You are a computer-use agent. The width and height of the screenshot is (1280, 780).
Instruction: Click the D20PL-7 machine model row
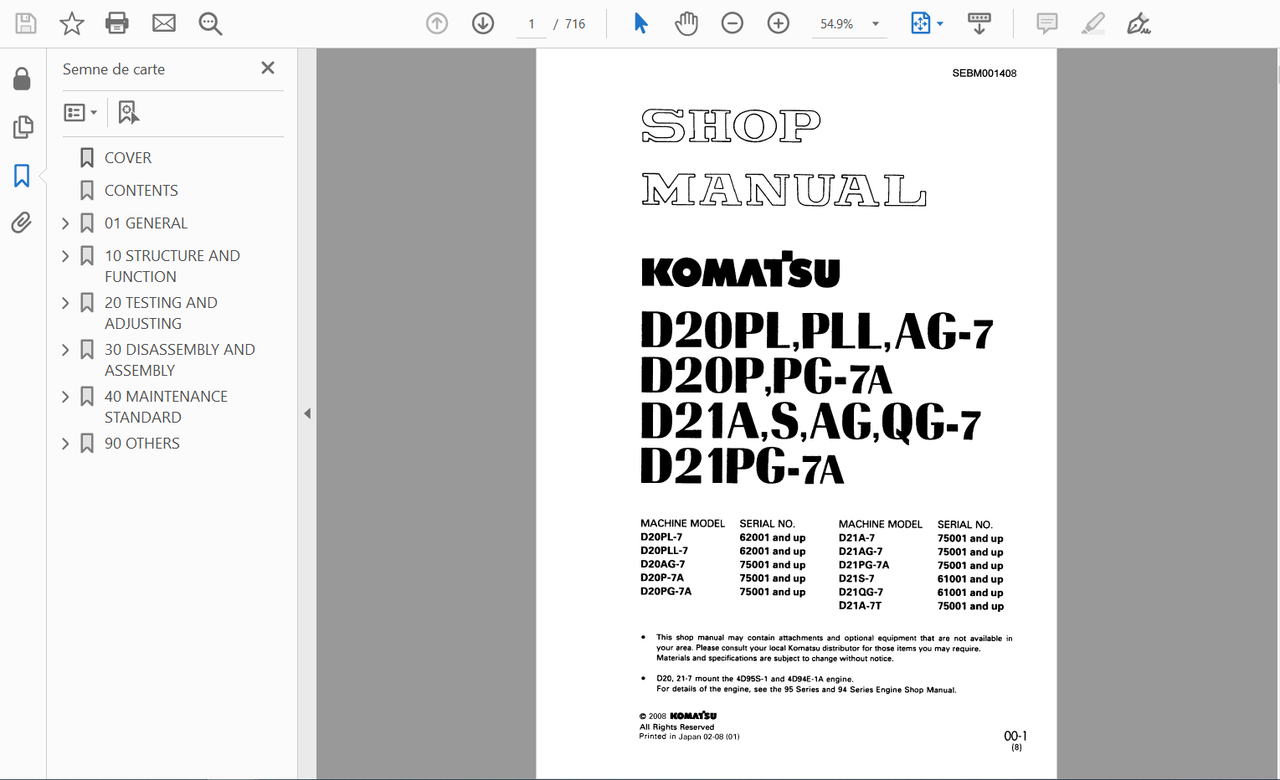click(x=723, y=537)
